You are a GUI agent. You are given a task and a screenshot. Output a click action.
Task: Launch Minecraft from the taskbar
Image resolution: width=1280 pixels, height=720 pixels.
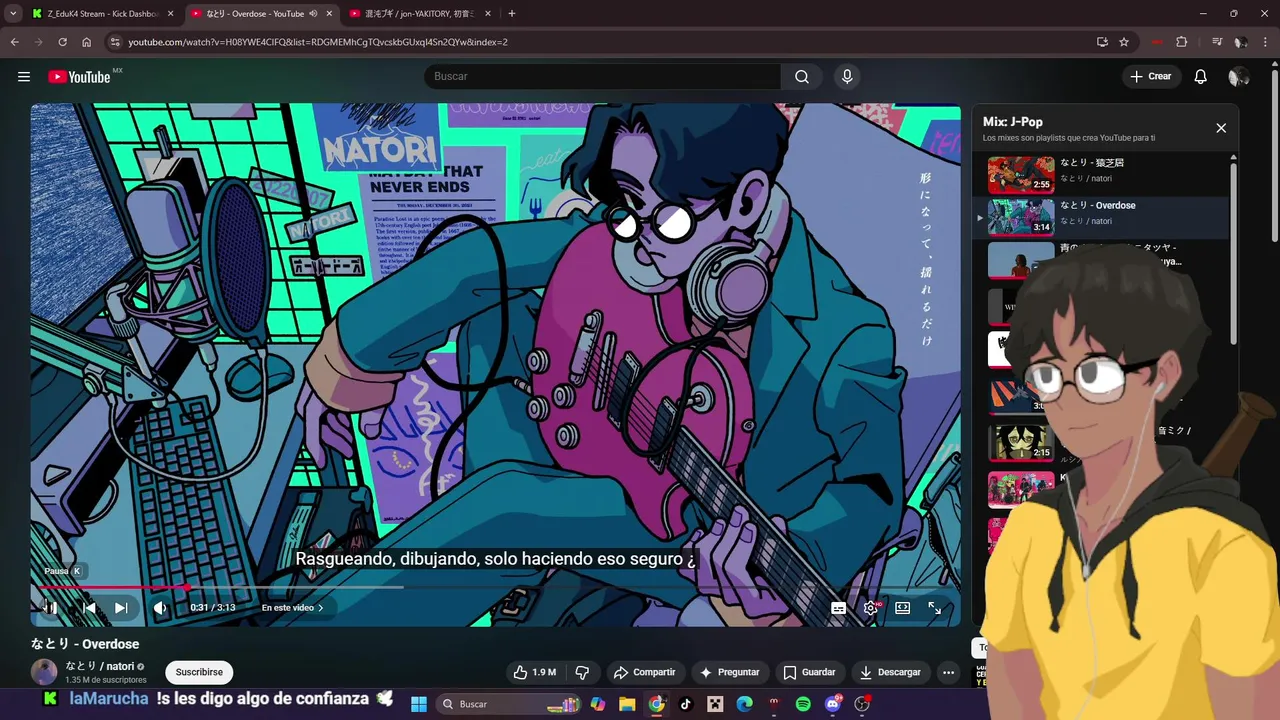[715, 704]
